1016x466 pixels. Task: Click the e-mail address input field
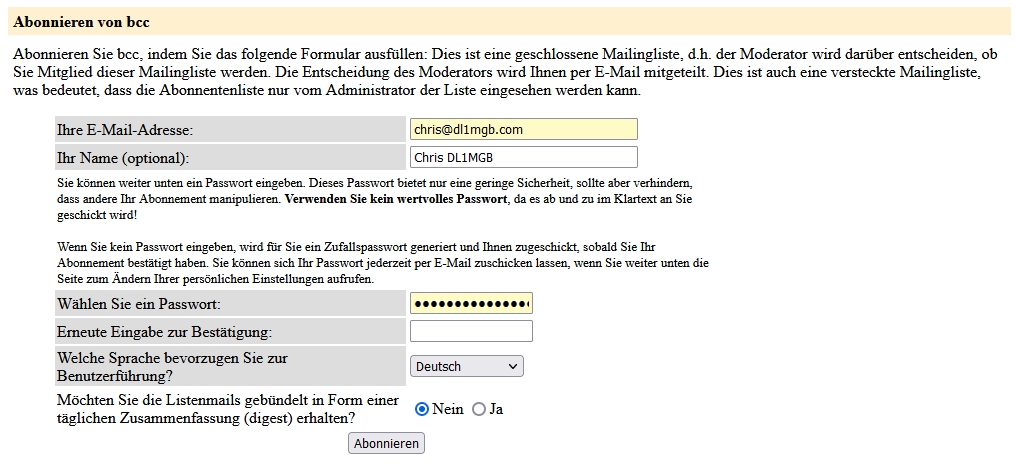pos(523,129)
